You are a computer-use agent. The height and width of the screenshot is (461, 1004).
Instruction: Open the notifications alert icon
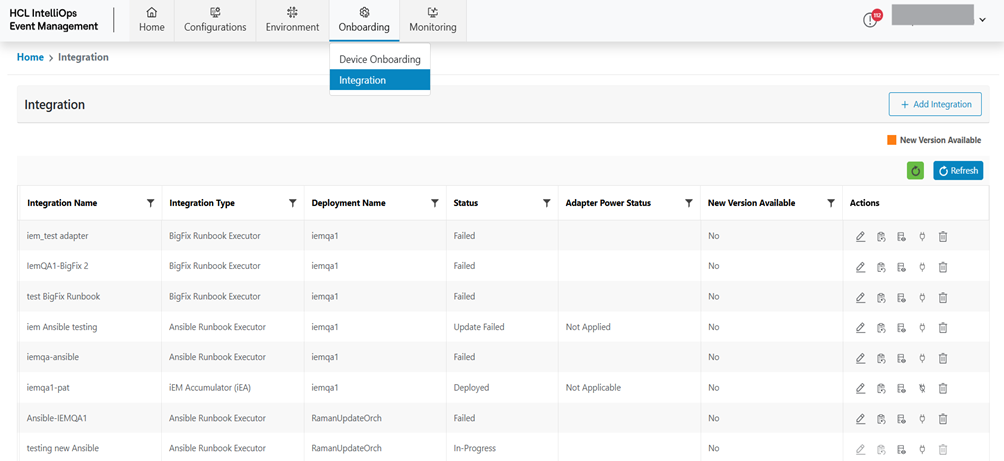(x=871, y=20)
